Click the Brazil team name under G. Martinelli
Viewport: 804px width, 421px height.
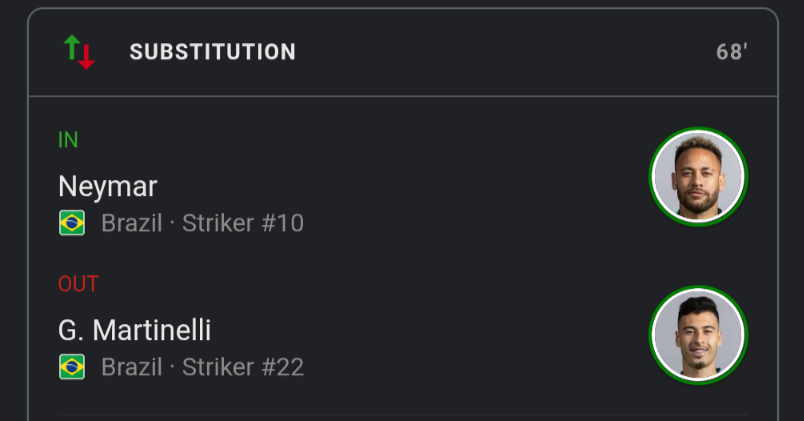click(x=132, y=367)
